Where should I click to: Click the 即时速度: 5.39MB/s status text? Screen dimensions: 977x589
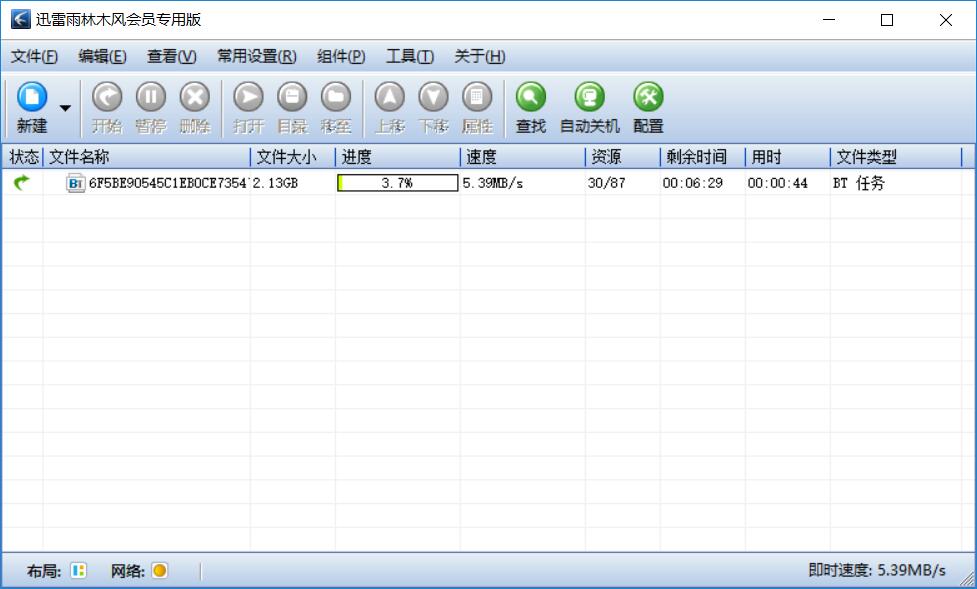tap(877, 570)
